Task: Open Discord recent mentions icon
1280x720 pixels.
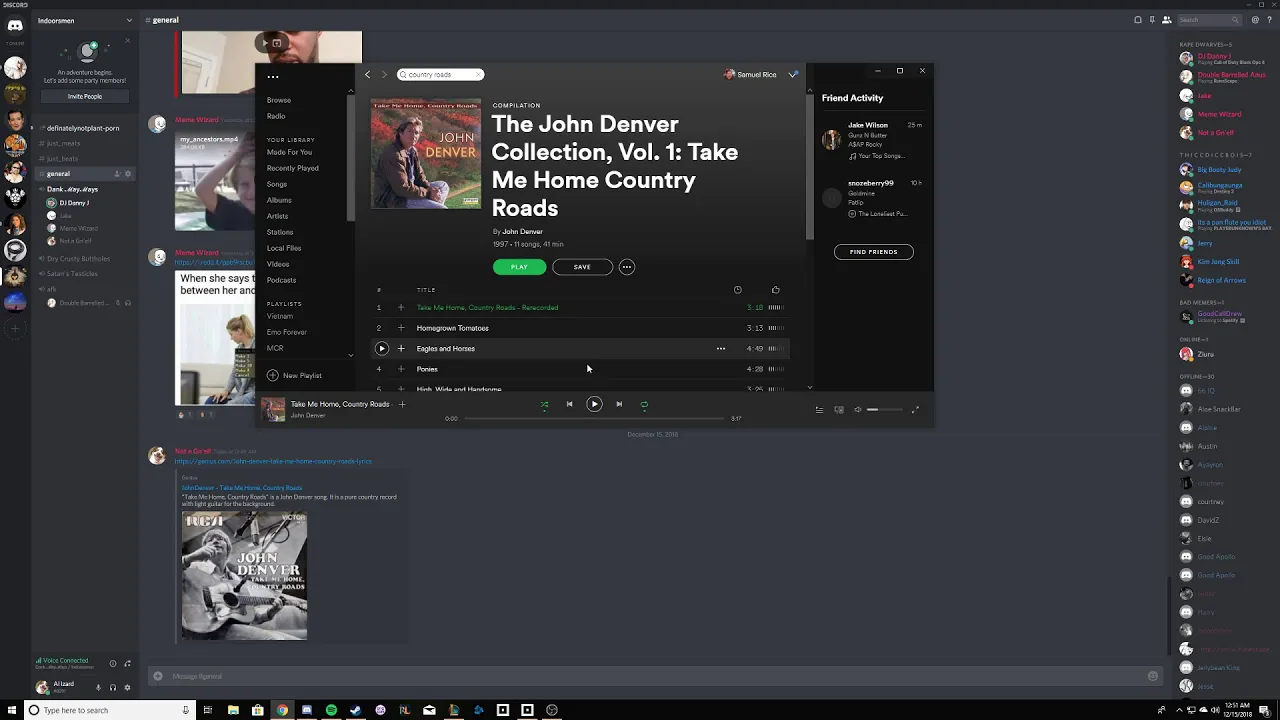Action: 1255,20
